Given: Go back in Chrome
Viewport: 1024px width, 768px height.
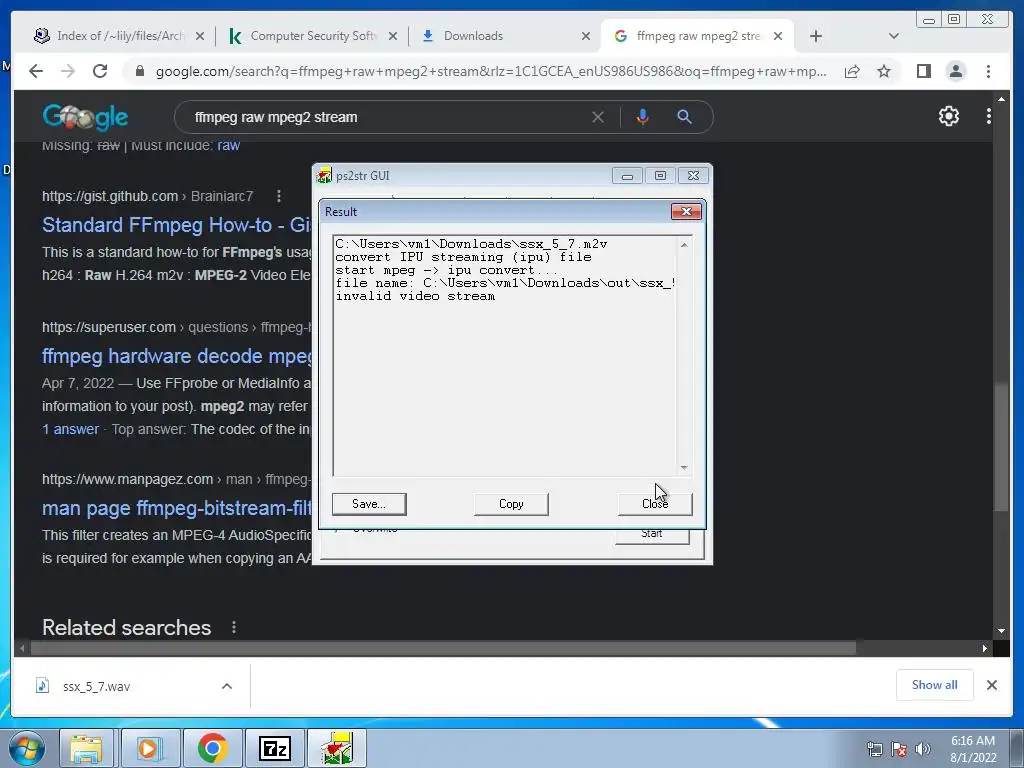Looking at the screenshot, I should (x=36, y=71).
